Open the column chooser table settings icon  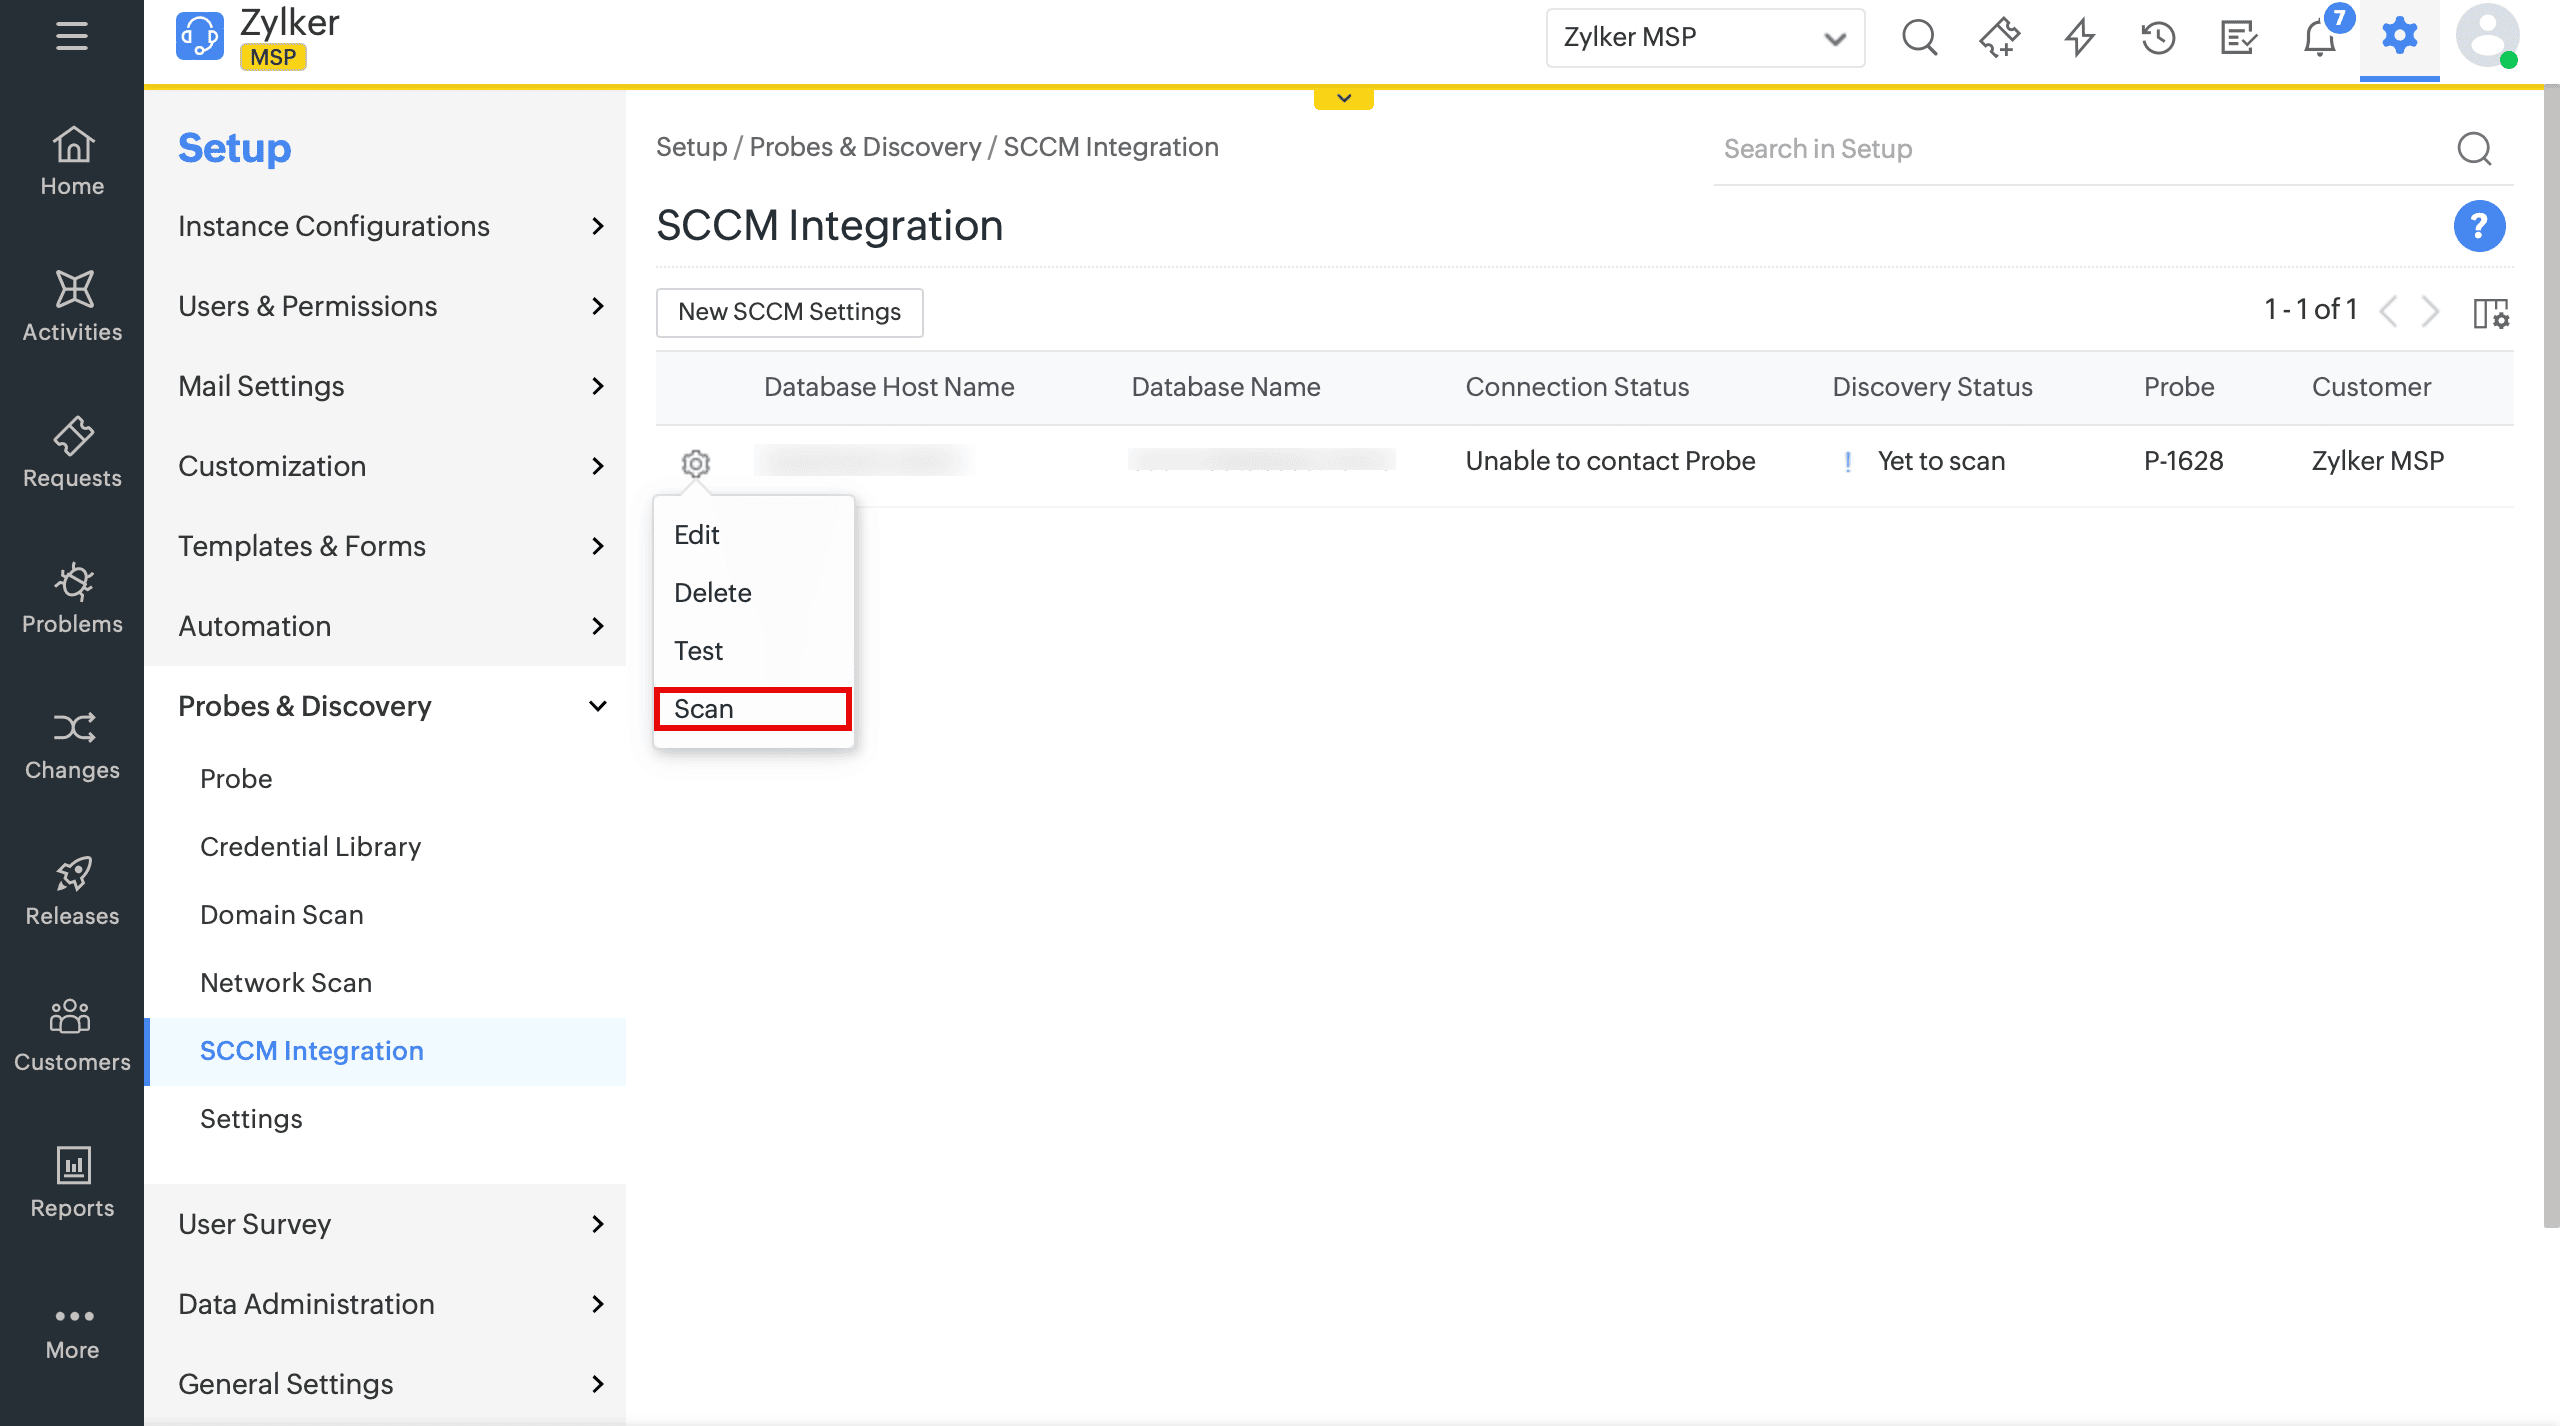[2490, 313]
